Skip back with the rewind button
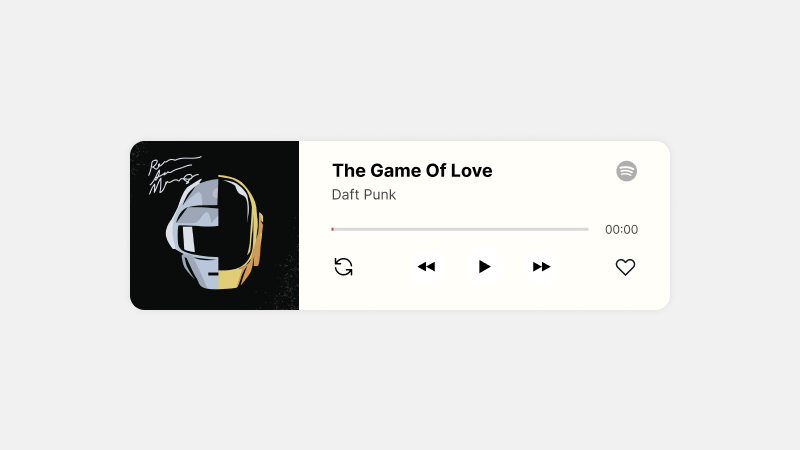 pos(426,267)
